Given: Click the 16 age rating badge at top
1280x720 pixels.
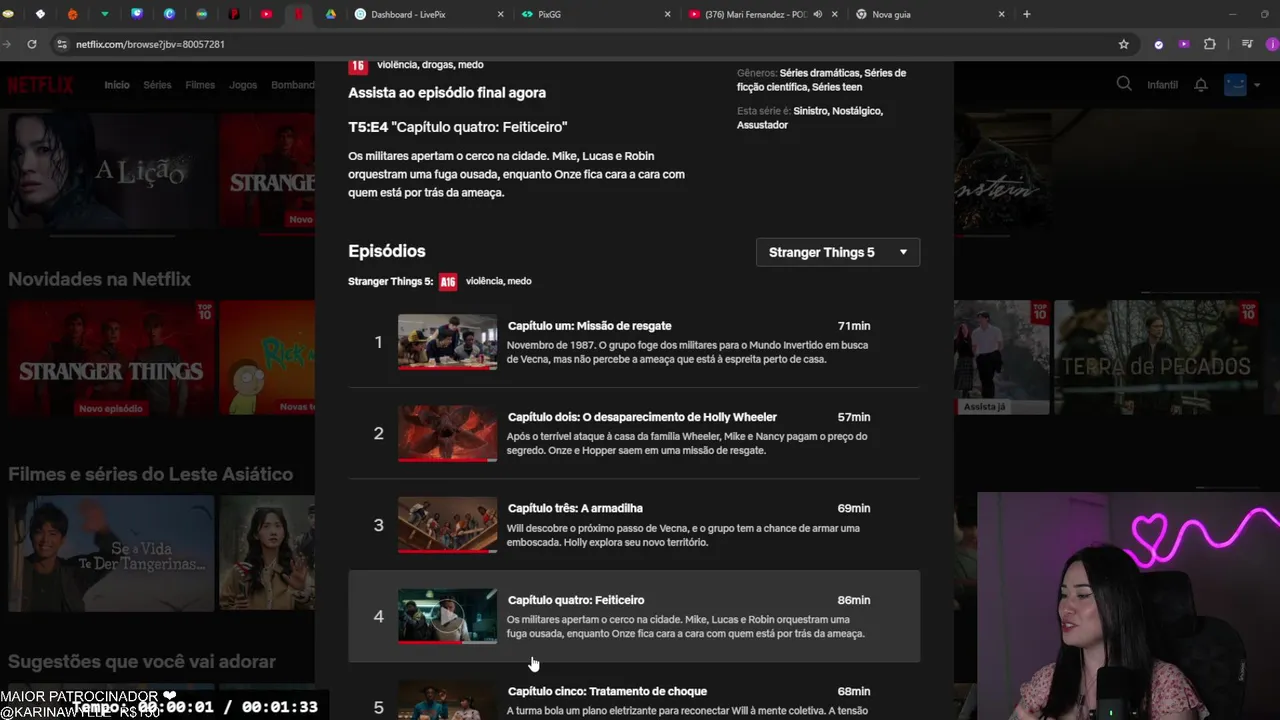Looking at the screenshot, I should [x=357, y=66].
